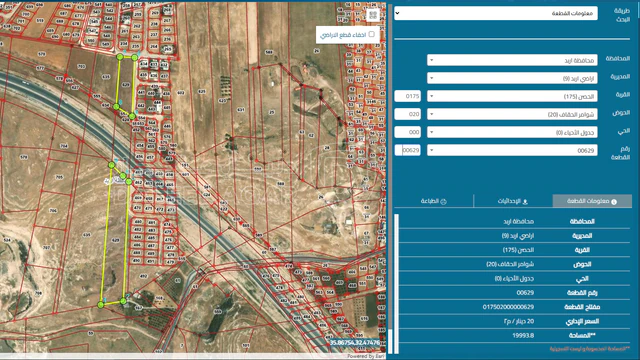
Task: Click the orange area footnote text
Action: point(589,349)
